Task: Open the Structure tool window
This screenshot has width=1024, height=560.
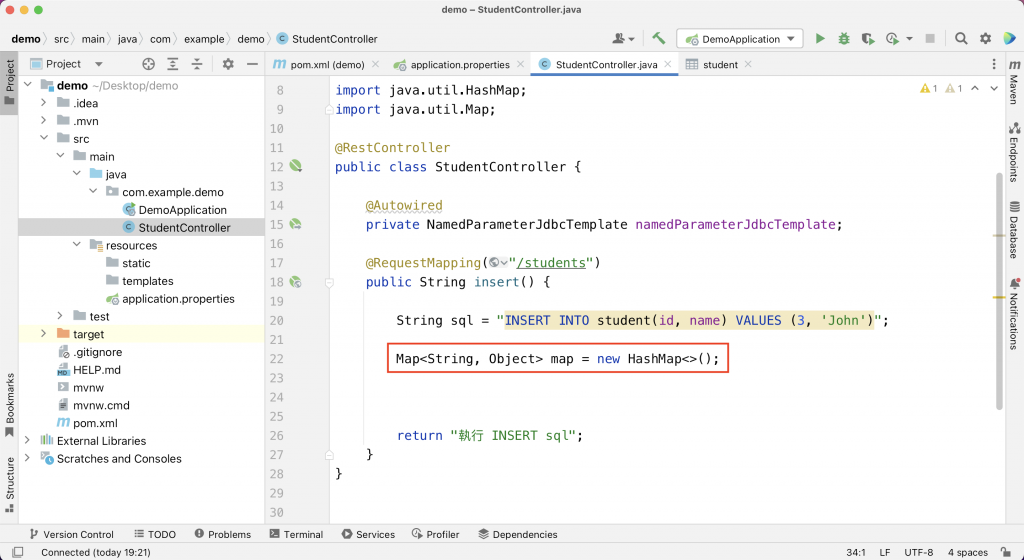Action: (9, 484)
